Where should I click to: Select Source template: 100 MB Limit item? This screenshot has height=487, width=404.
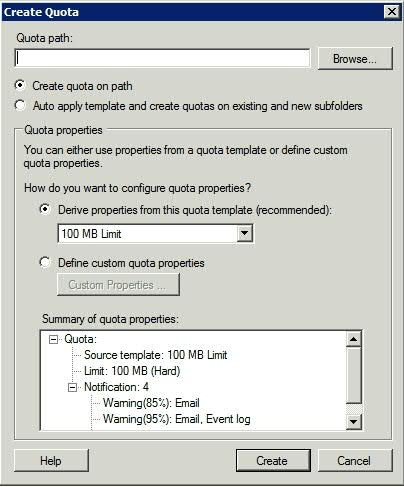click(155, 355)
